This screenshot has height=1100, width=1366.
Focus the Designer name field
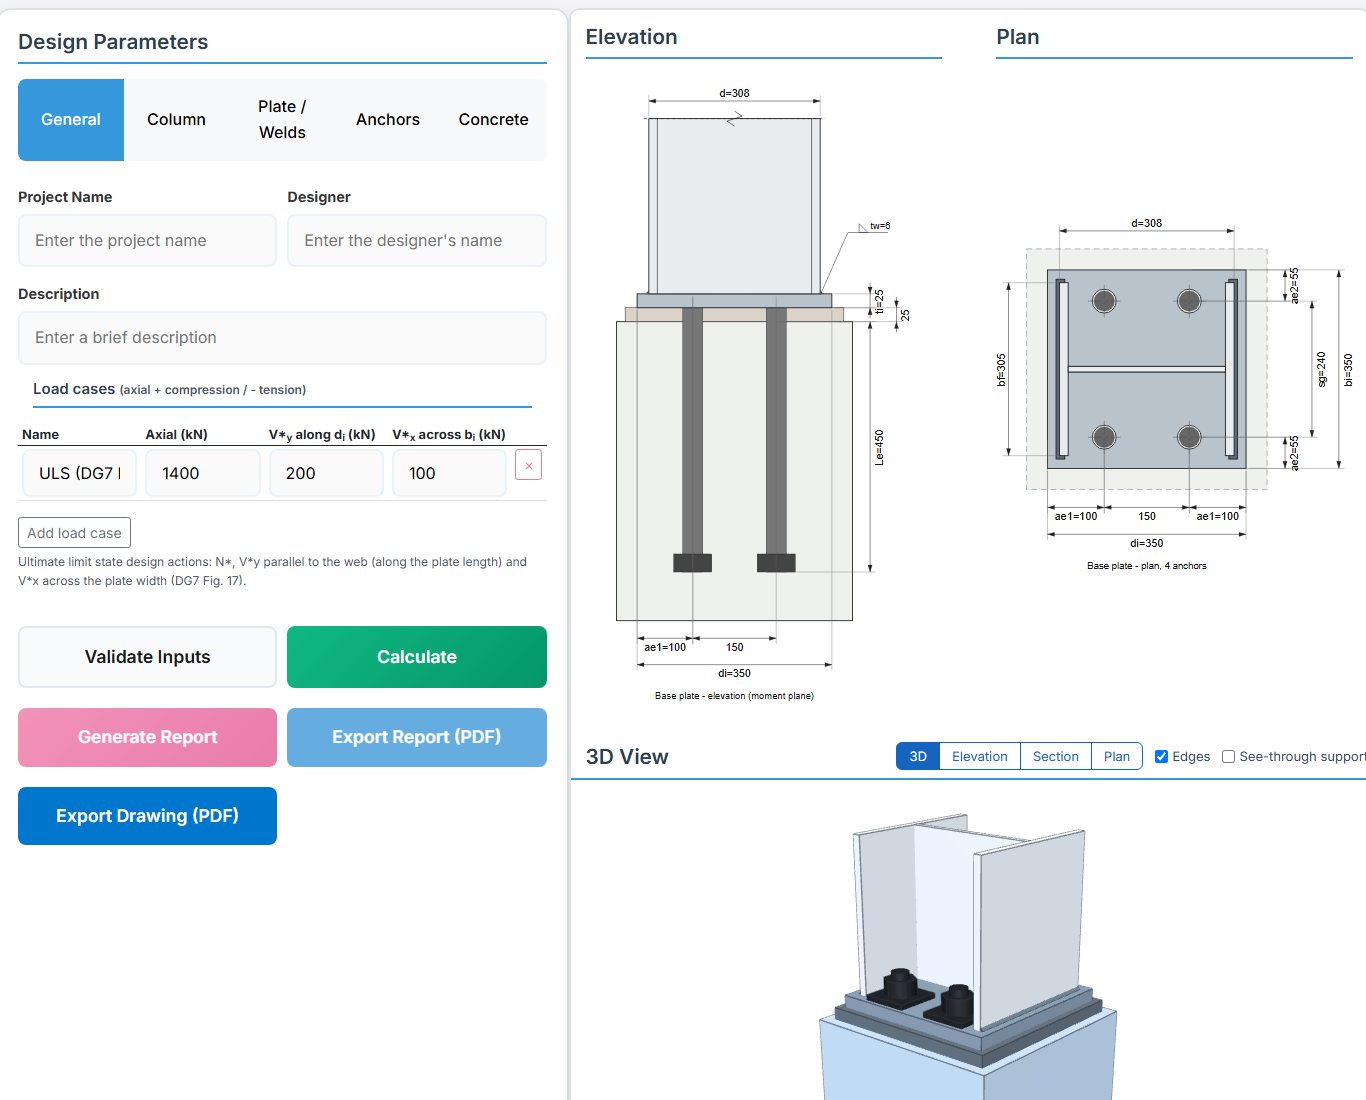point(417,240)
